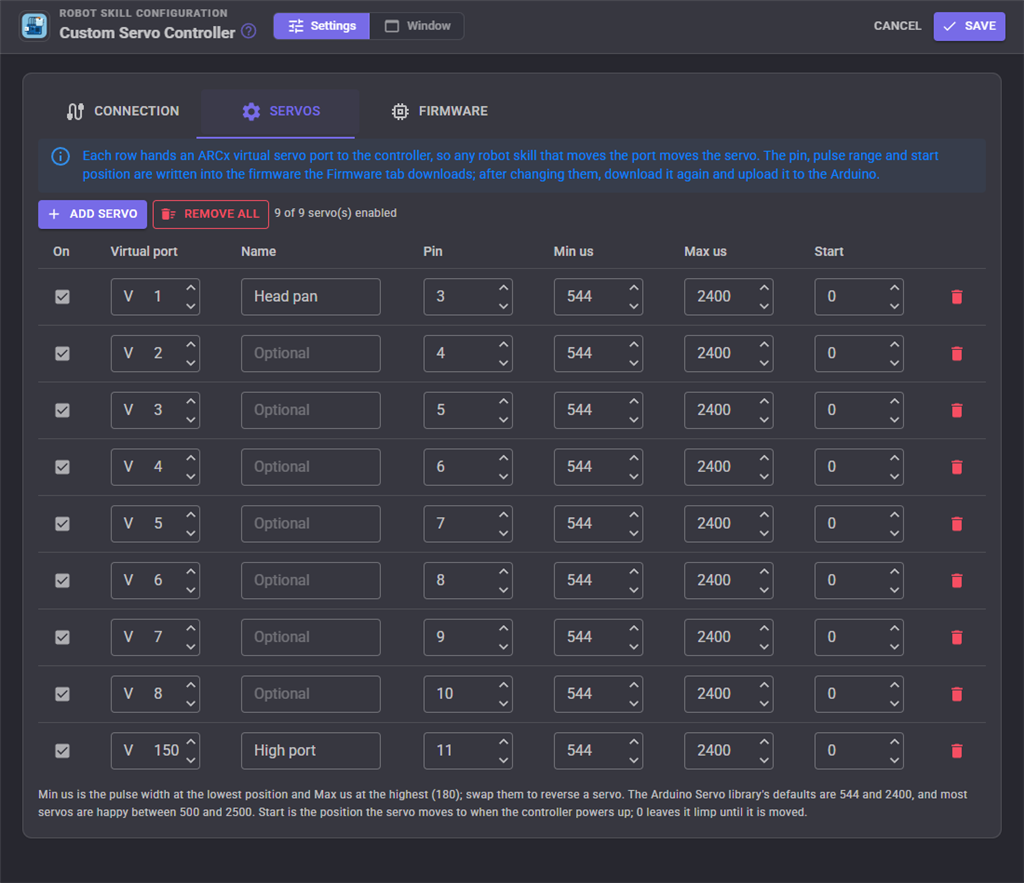Screen dimensions: 1024x883
Task: Uncheck the V 6 servo checkbox
Action: click(62, 581)
